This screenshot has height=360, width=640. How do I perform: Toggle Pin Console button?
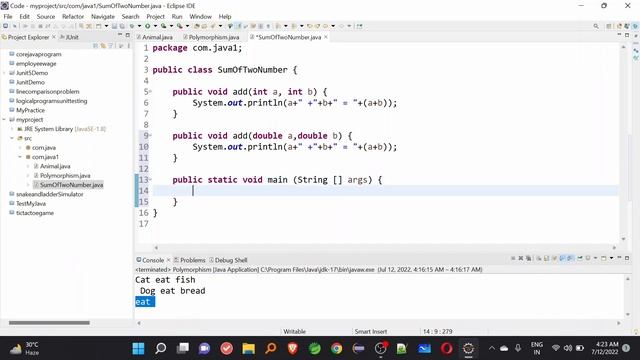pyautogui.click(x=580, y=258)
